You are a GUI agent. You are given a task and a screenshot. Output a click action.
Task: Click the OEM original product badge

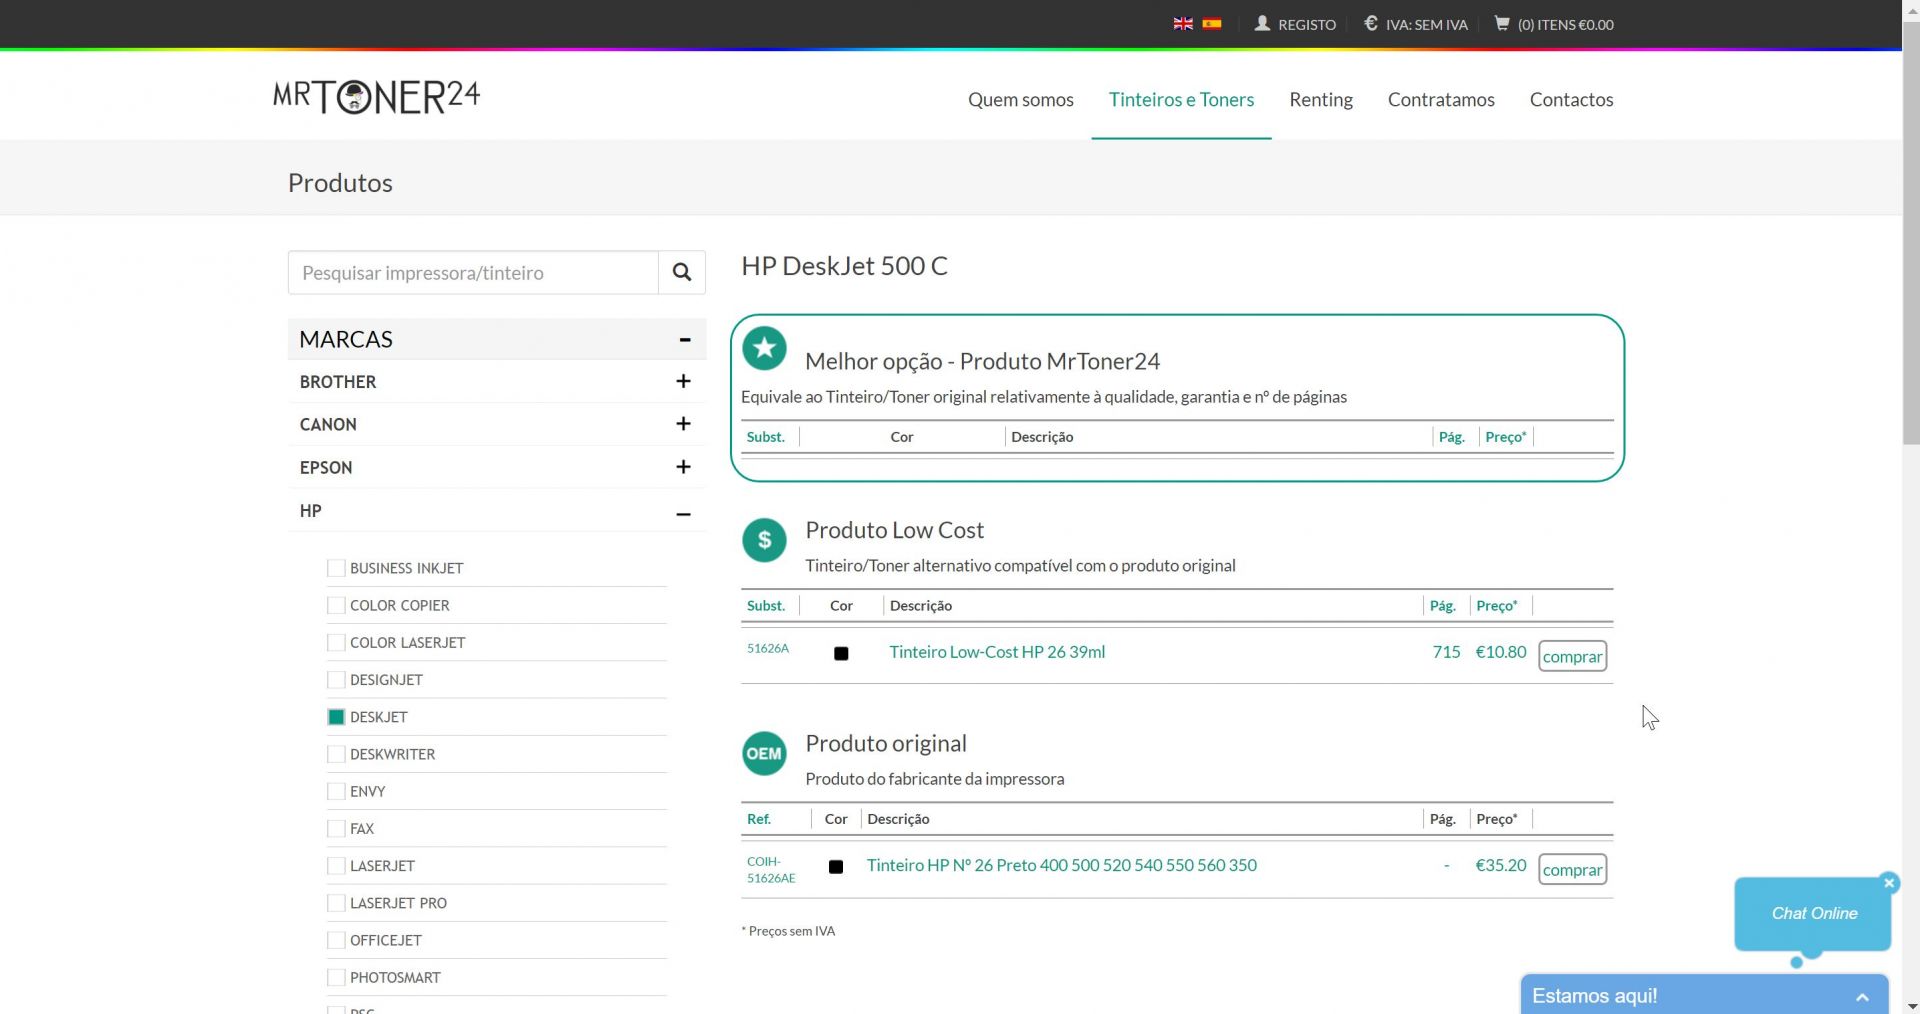pyautogui.click(x=764, y=754)
